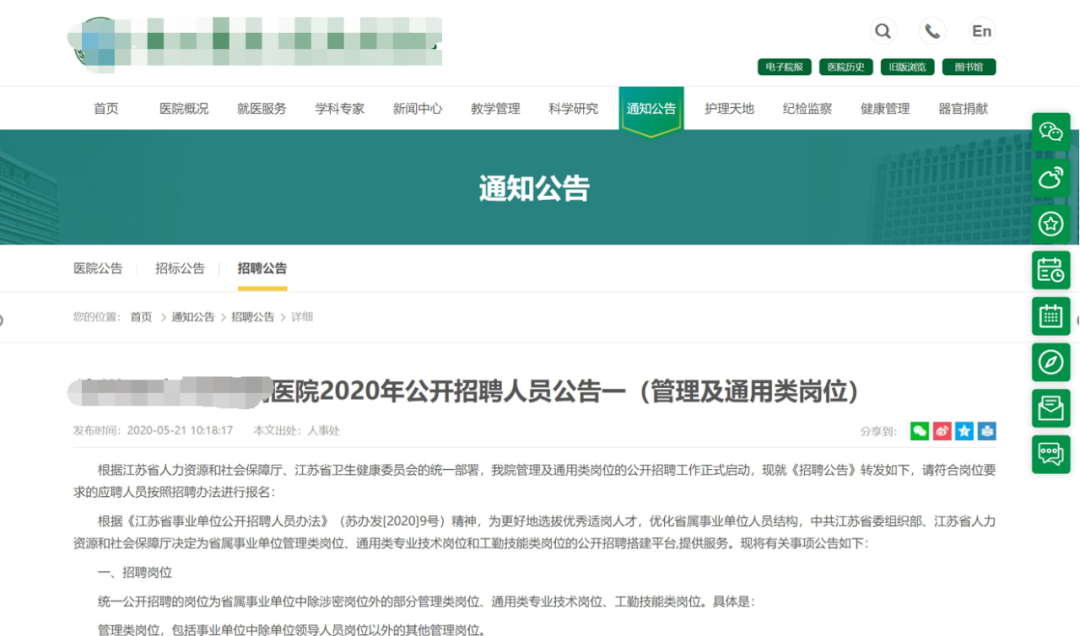Open the WeChat sidebar icon
Viewport: 1080px width, 636px height.
(x=1051, y=132)
